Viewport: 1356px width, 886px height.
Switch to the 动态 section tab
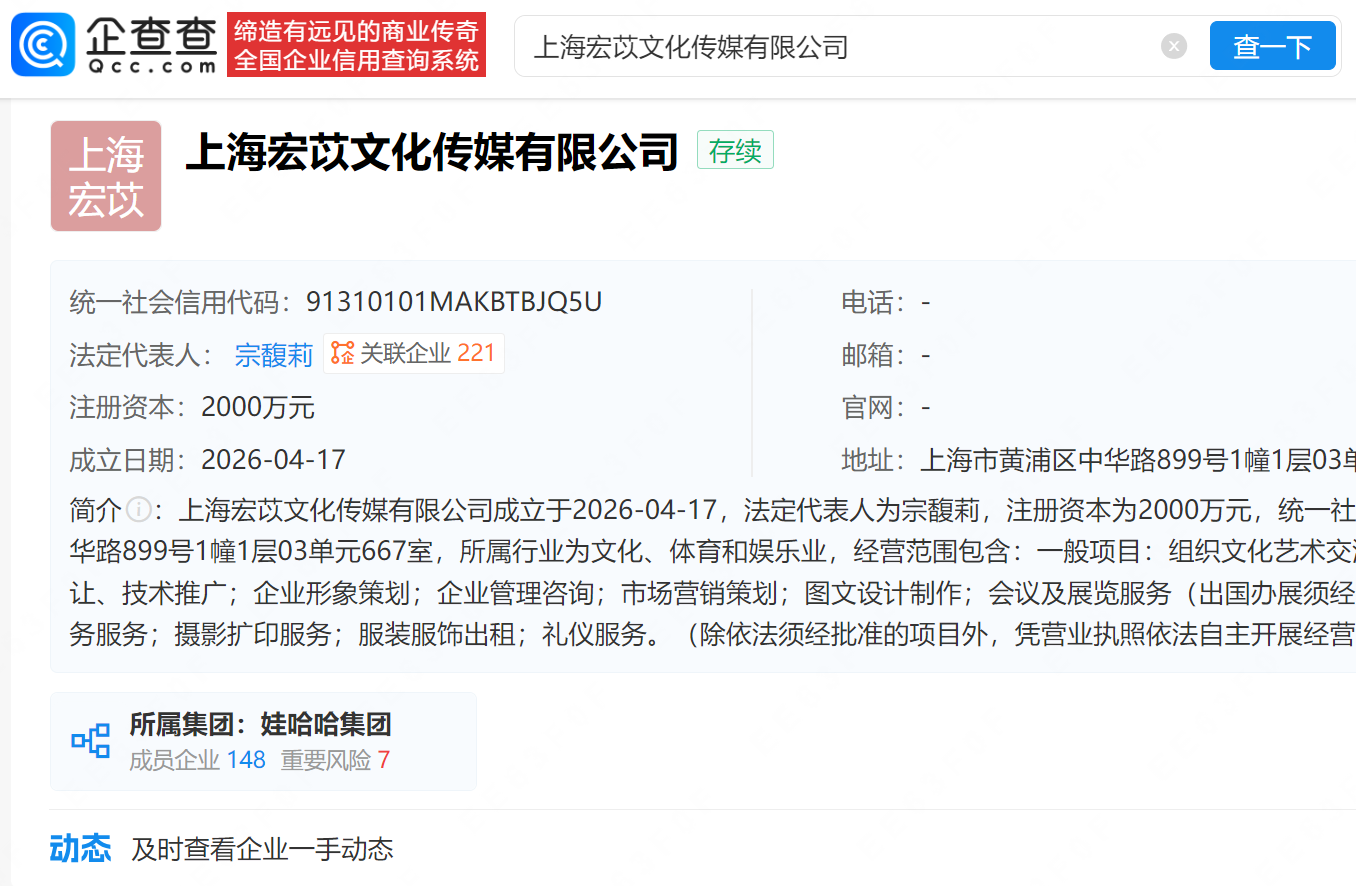(80, 849)
